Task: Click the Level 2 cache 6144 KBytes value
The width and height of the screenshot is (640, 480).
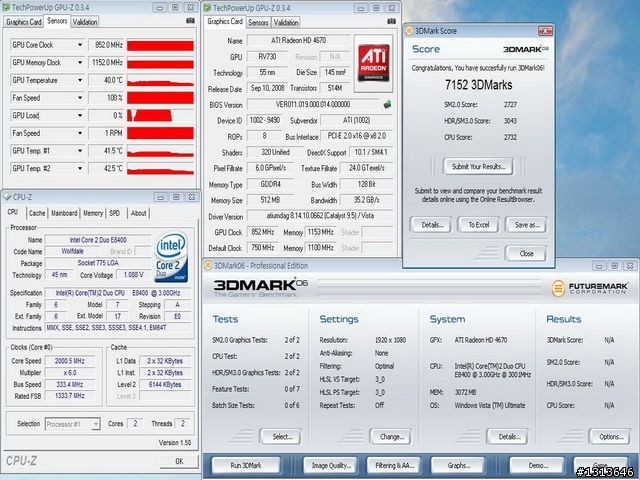Action: click(x=165, y=384)
